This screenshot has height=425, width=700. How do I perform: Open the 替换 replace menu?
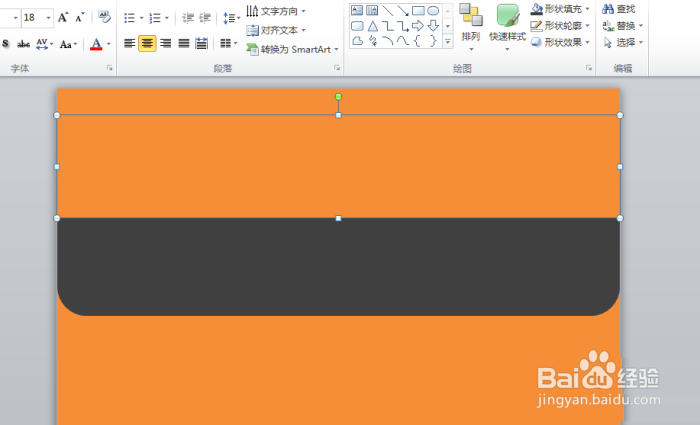tap(622, 25)
